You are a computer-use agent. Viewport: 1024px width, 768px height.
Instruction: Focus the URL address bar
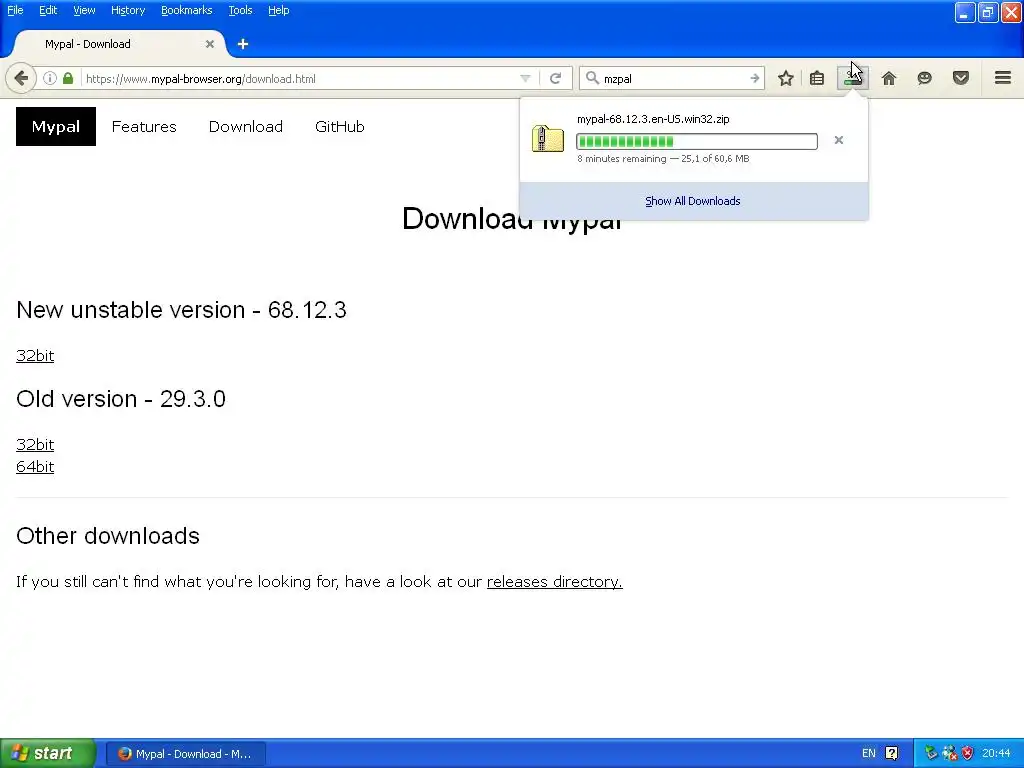coord(300,78)
